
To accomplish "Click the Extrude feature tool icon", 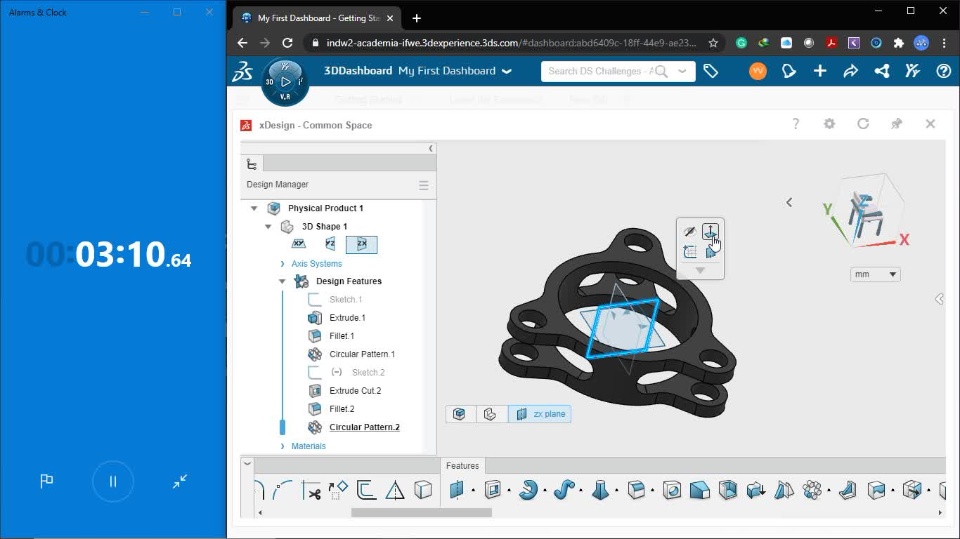I will 493,489.
